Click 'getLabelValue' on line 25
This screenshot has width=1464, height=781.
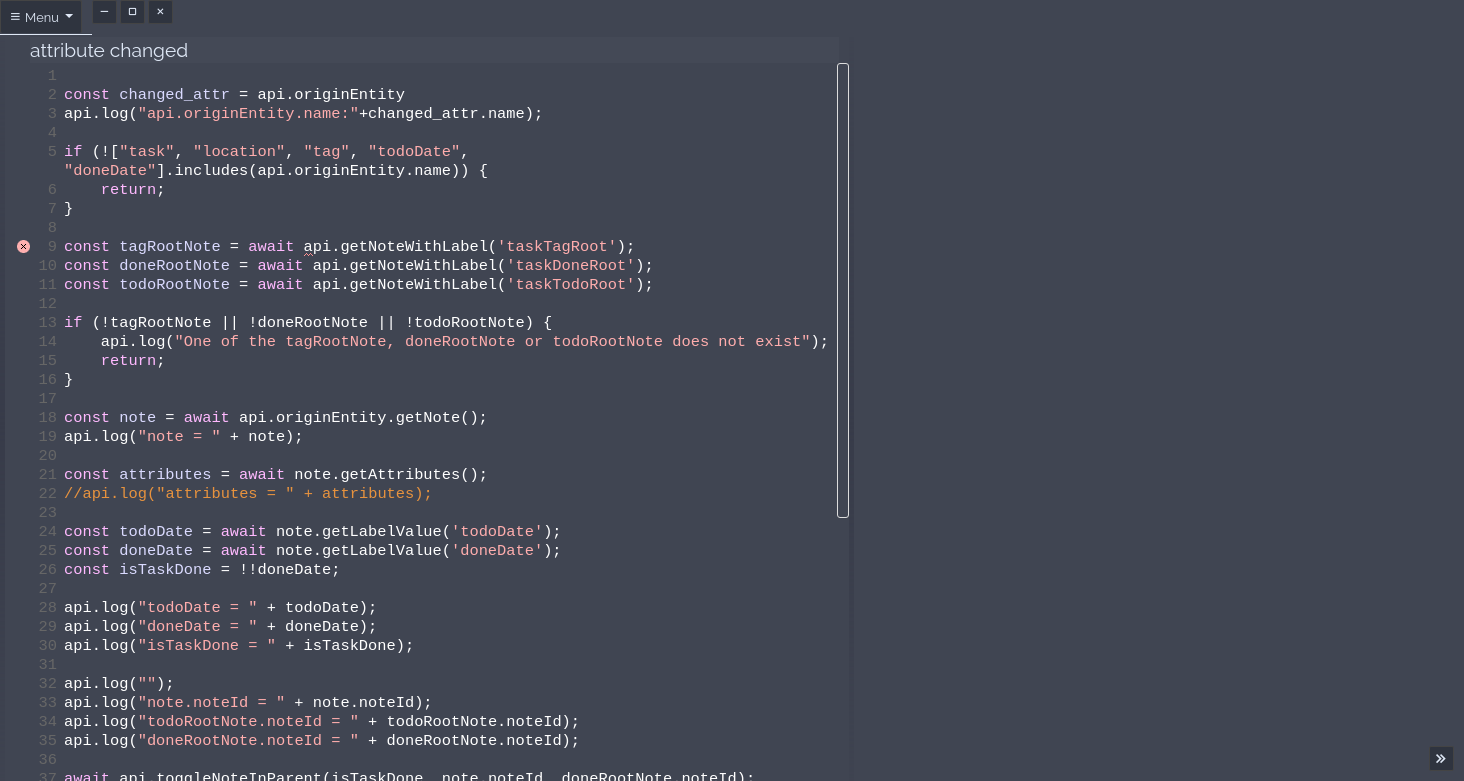tap(382, 550)
